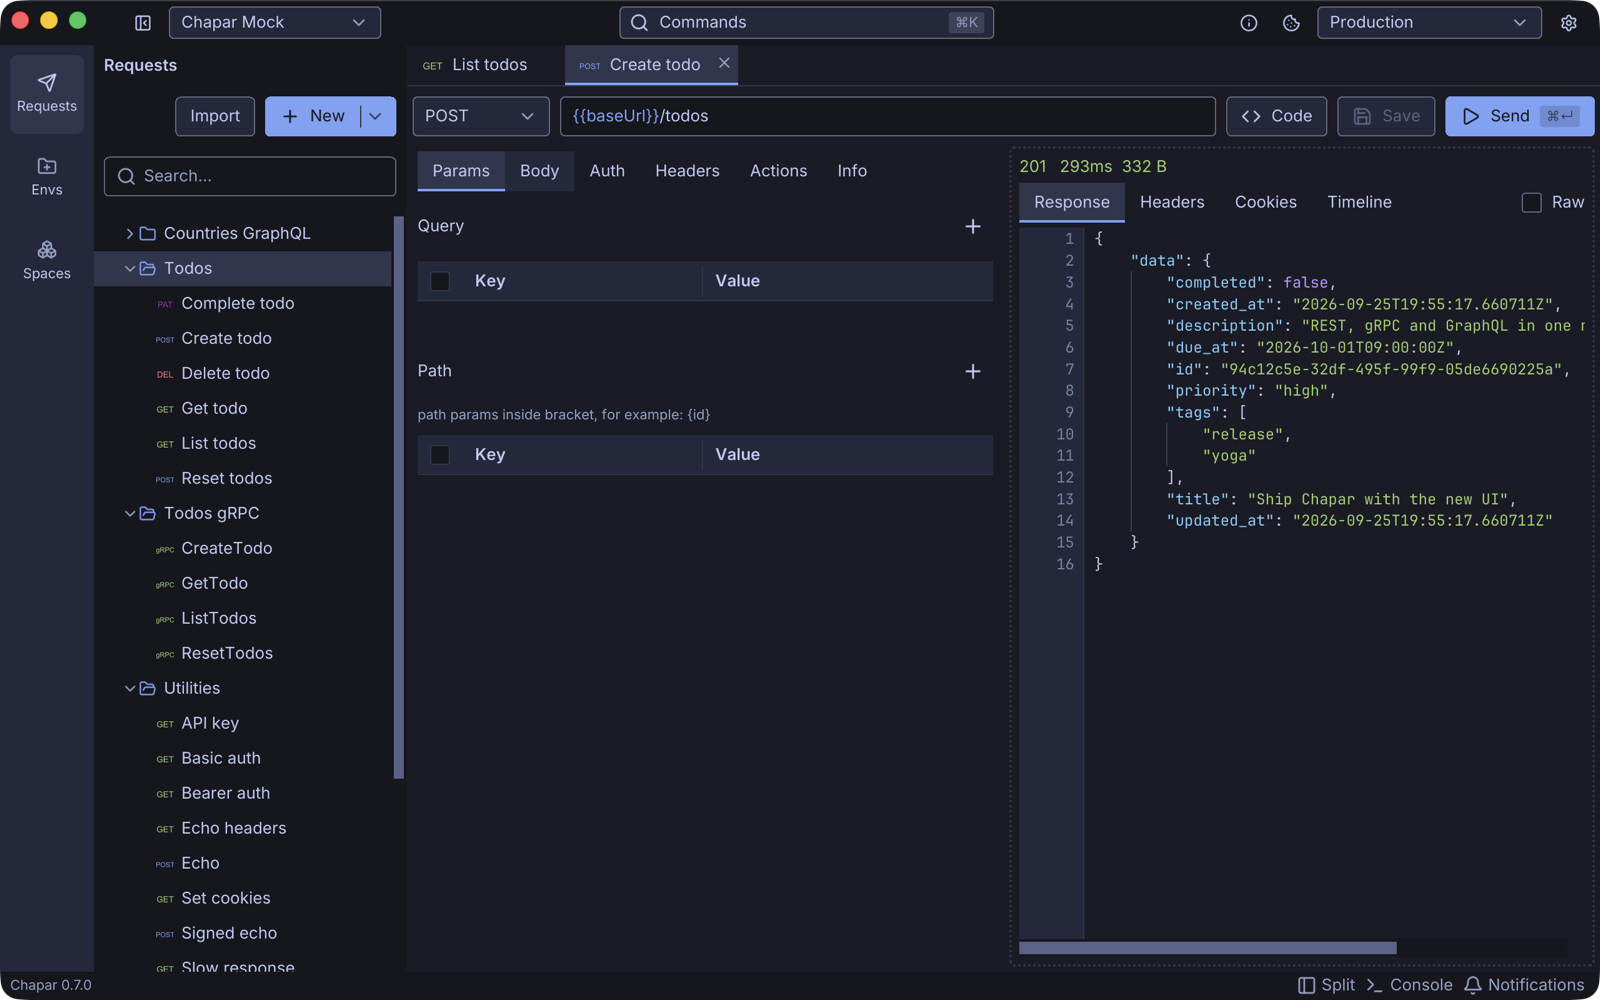Open the info icon in title bar

(1249, 22)
